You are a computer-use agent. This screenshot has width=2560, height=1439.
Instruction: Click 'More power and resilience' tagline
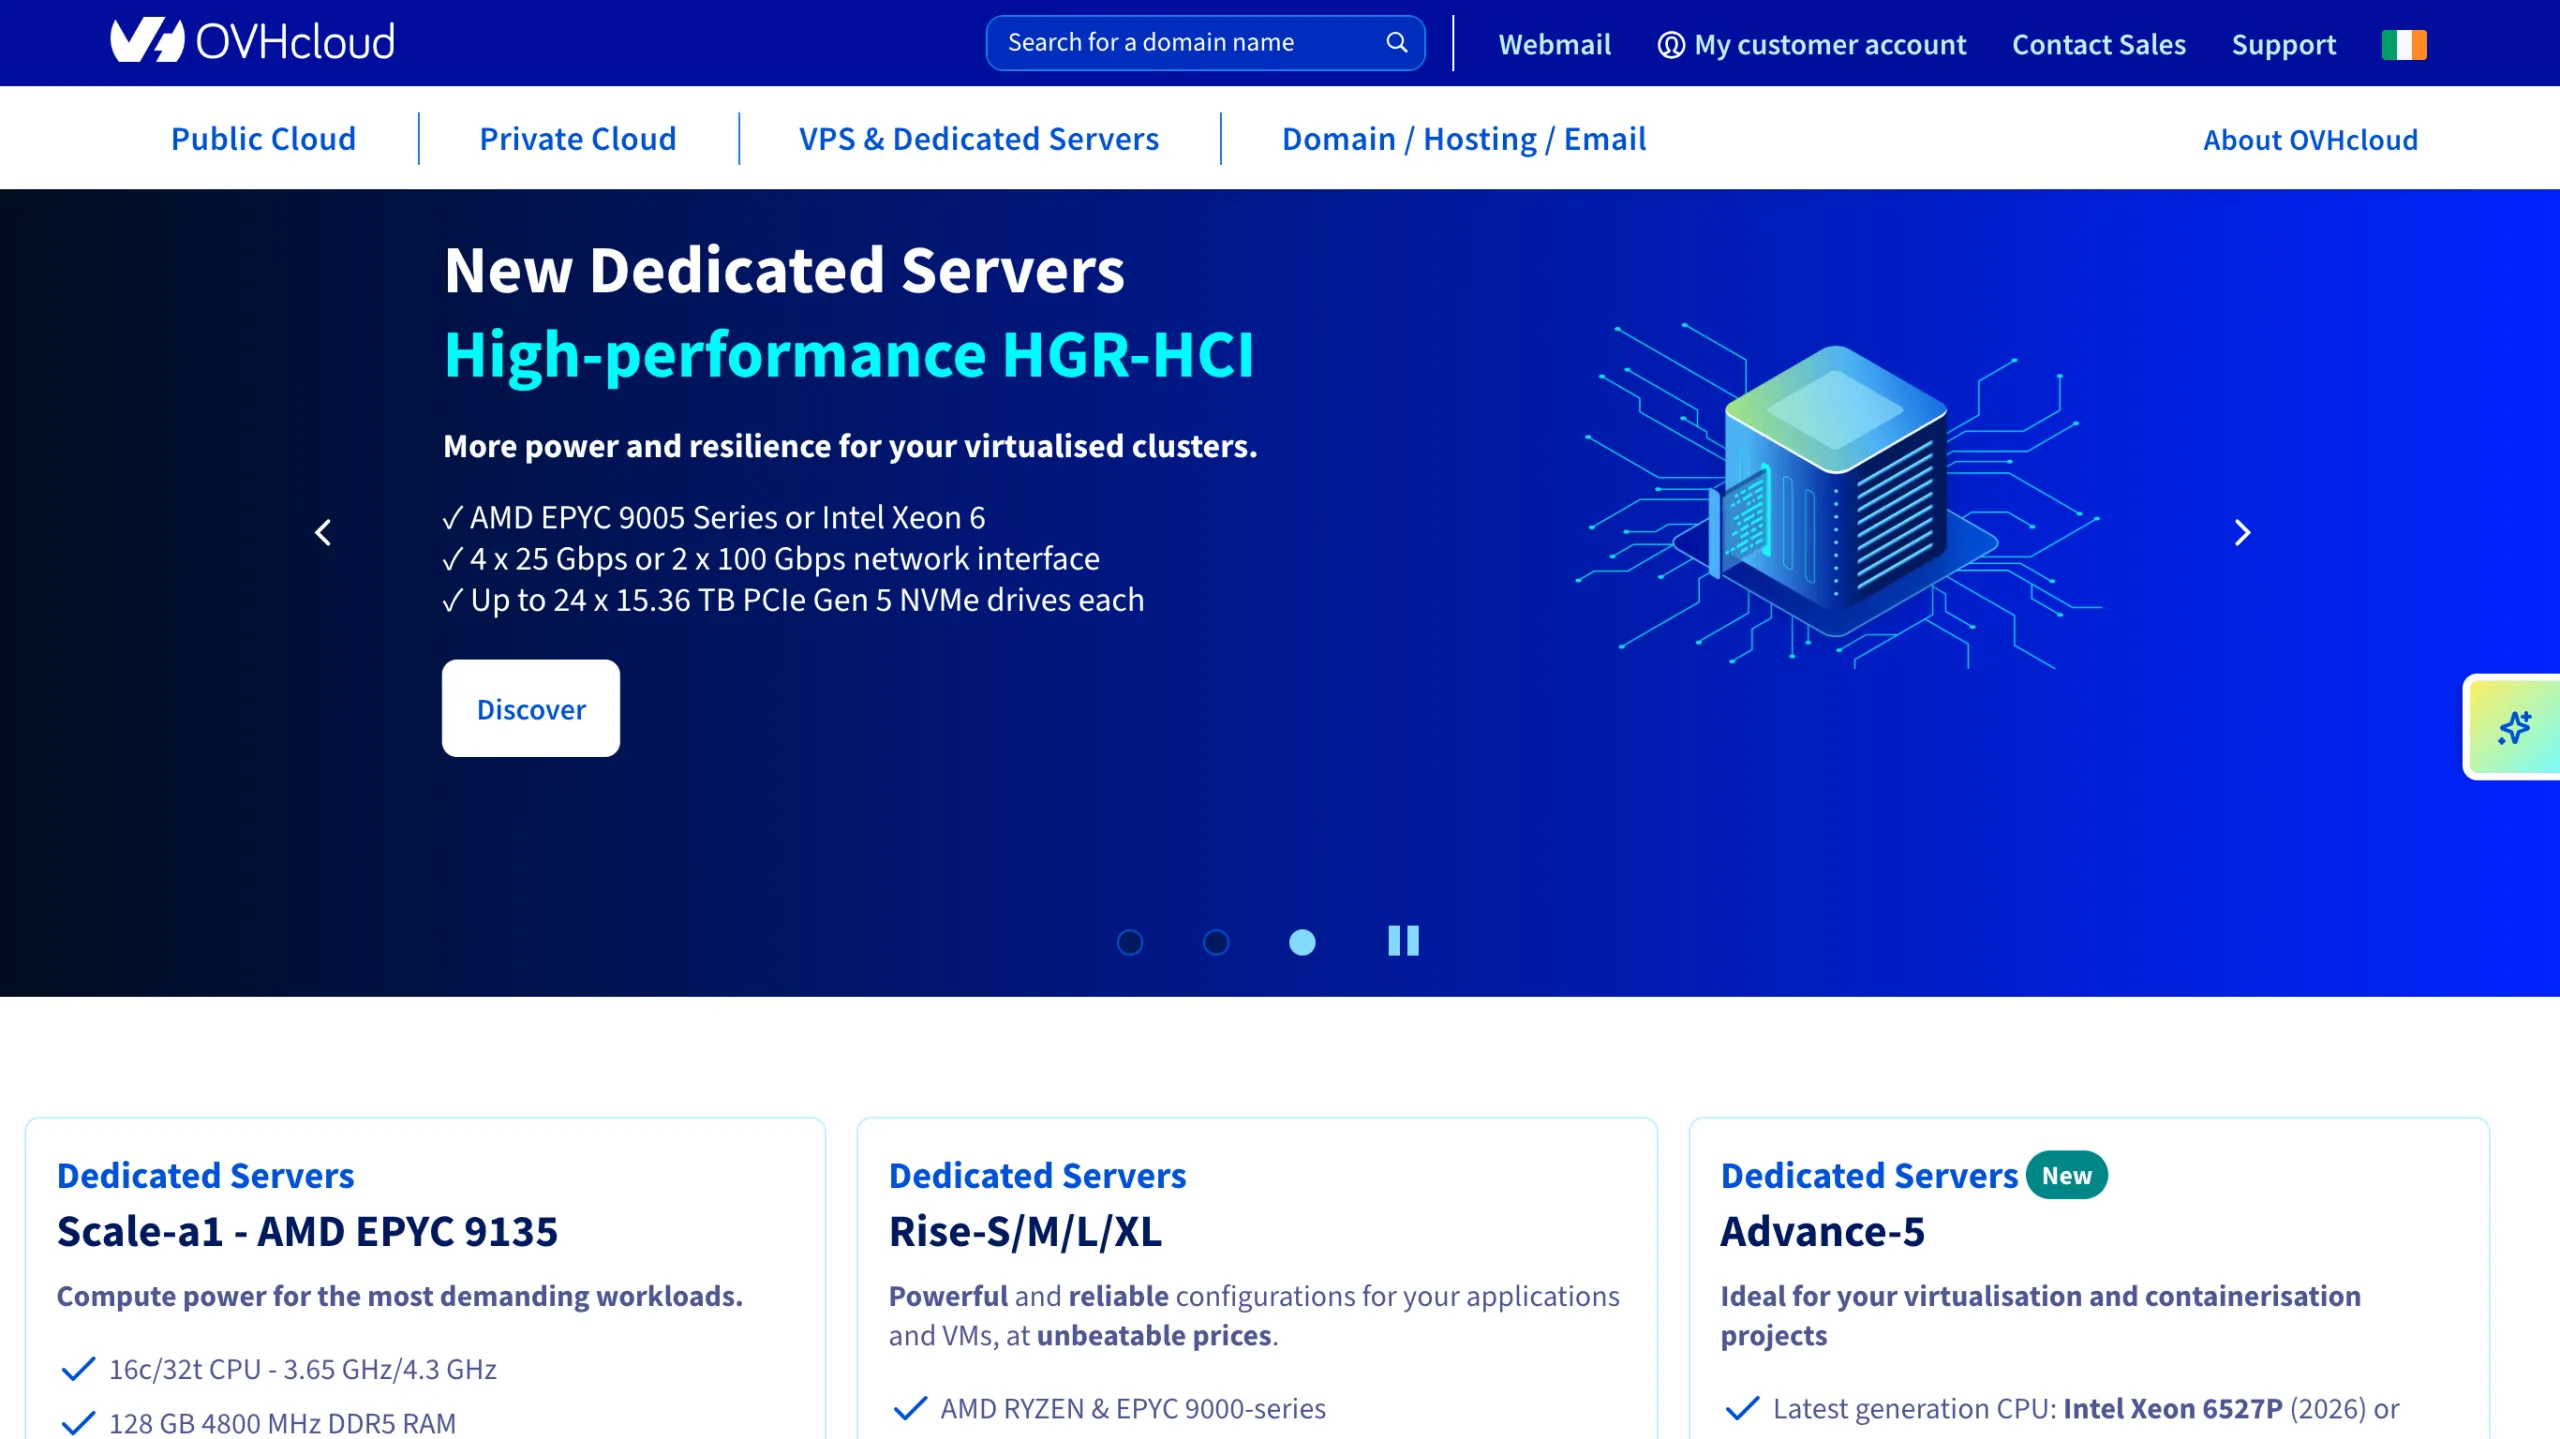[850, 446]
